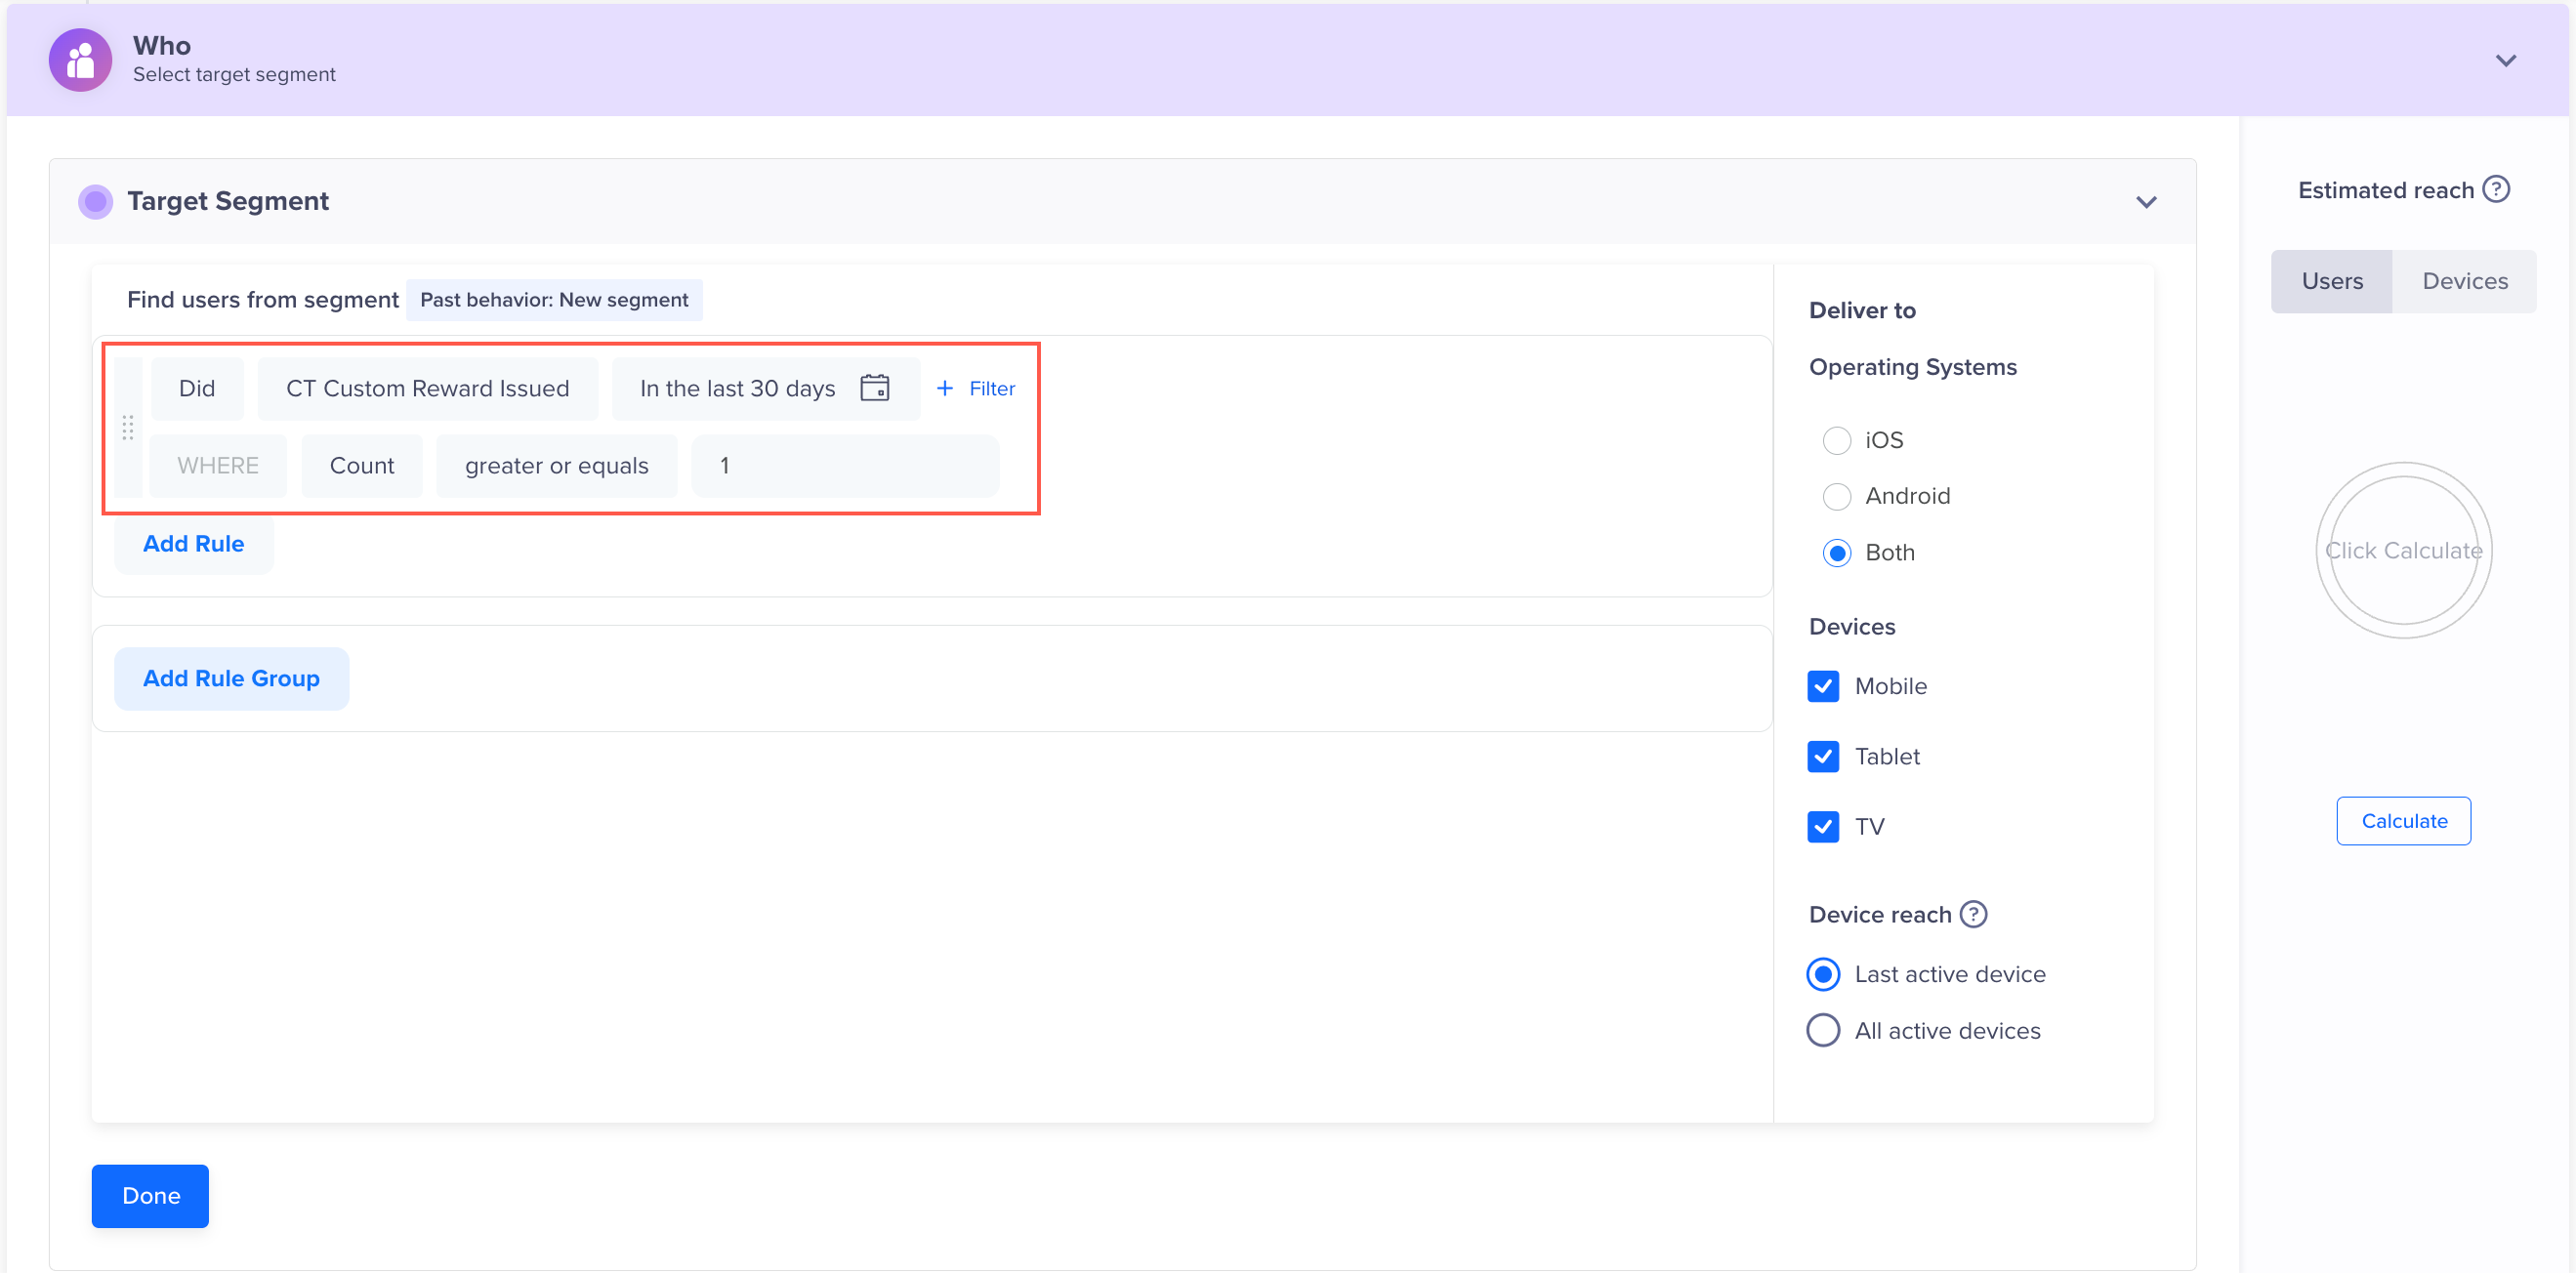Open the calendar icon in date range
Screen dimensions: 2576x1273
coord(874,388)
